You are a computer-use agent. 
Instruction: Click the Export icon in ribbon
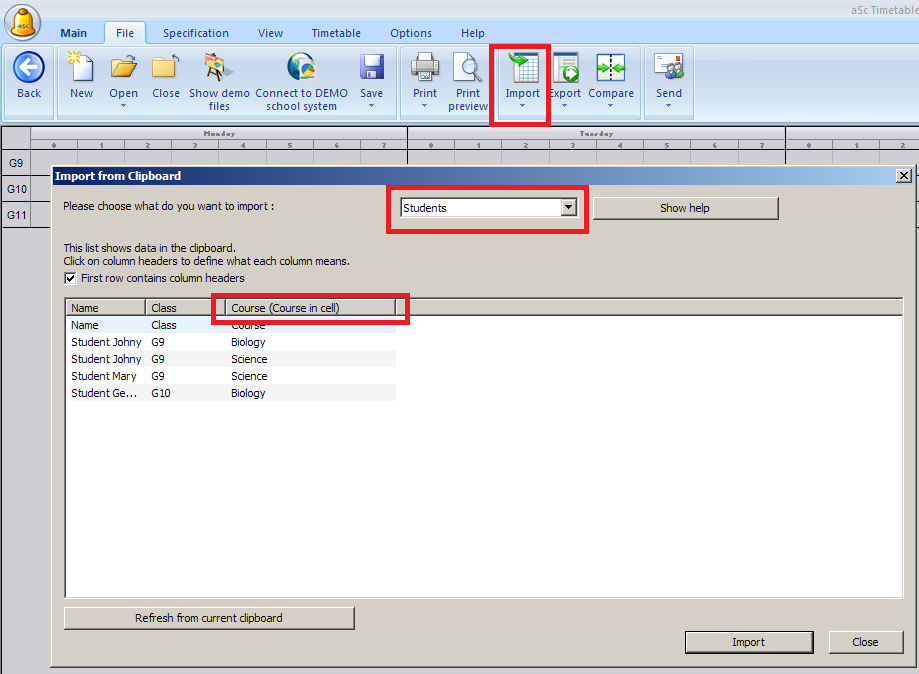566,68
